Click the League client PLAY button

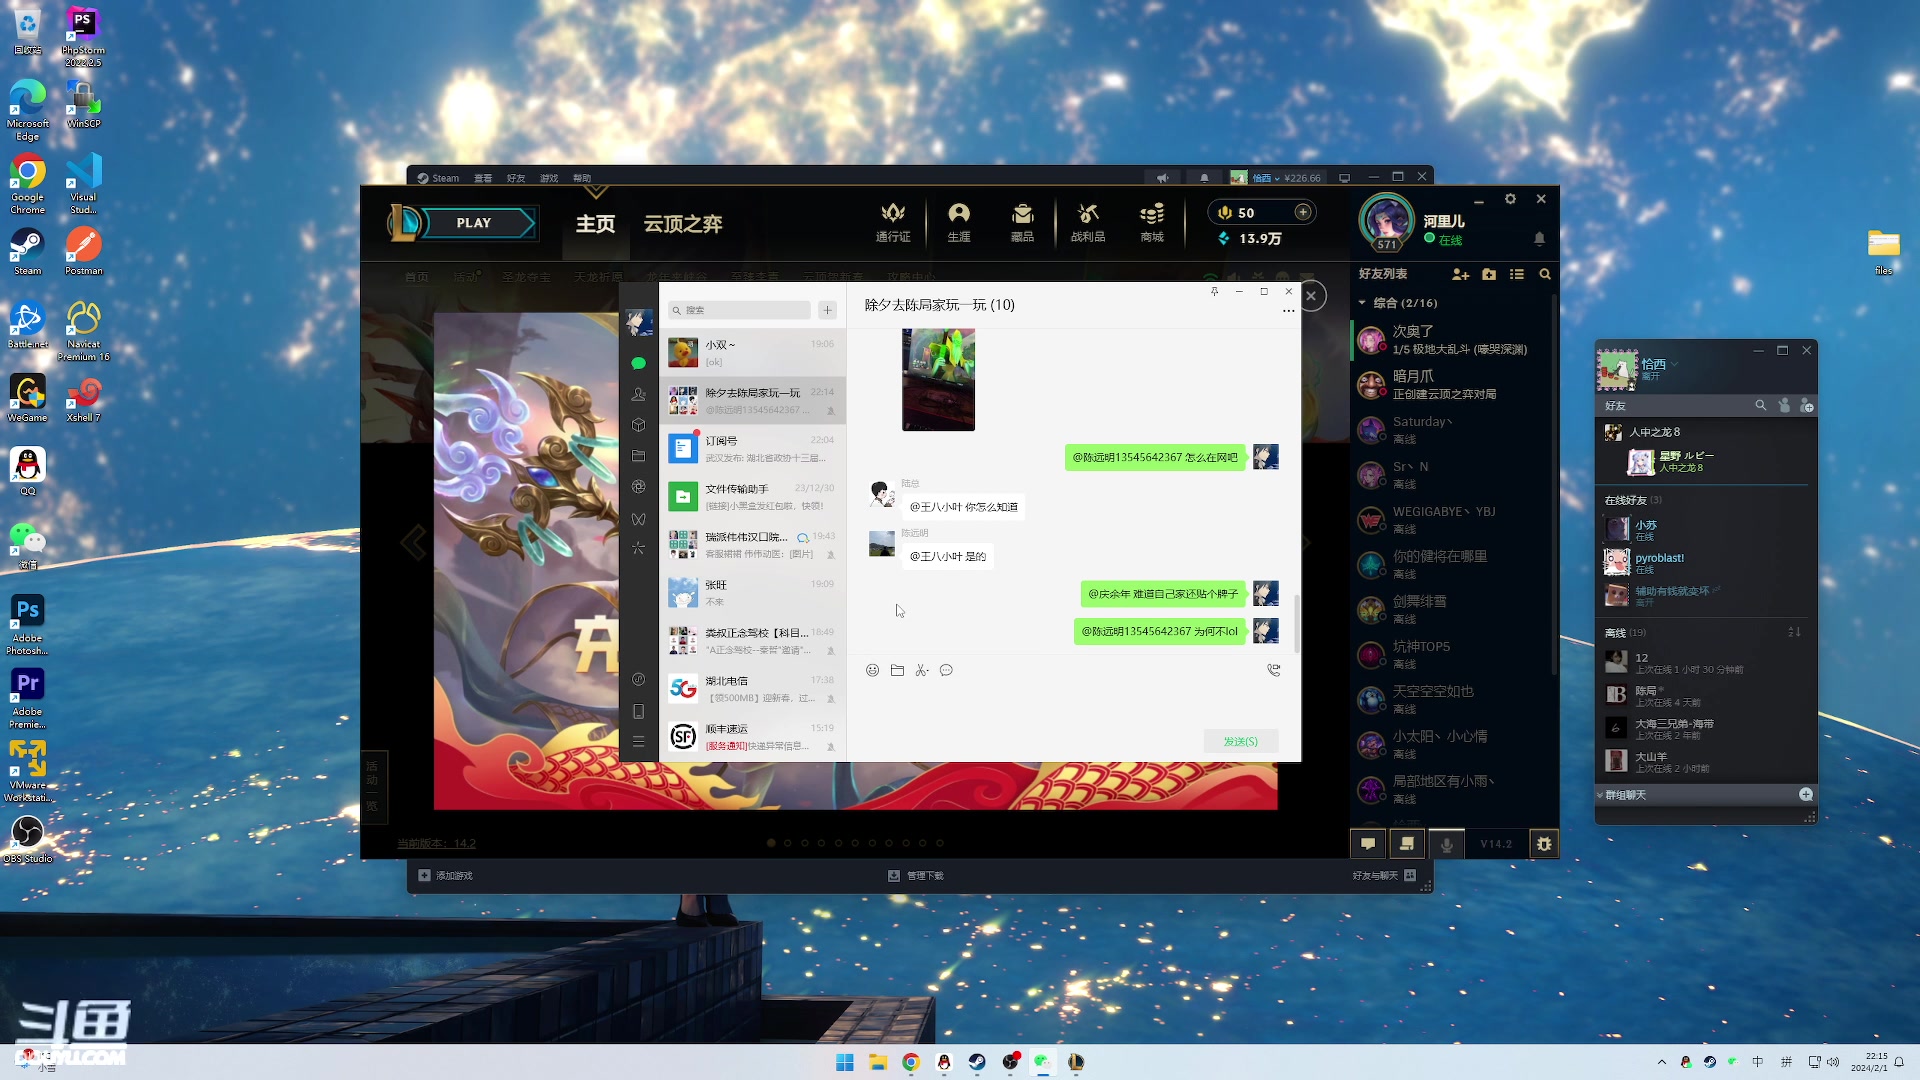click(x=473, y=223)
